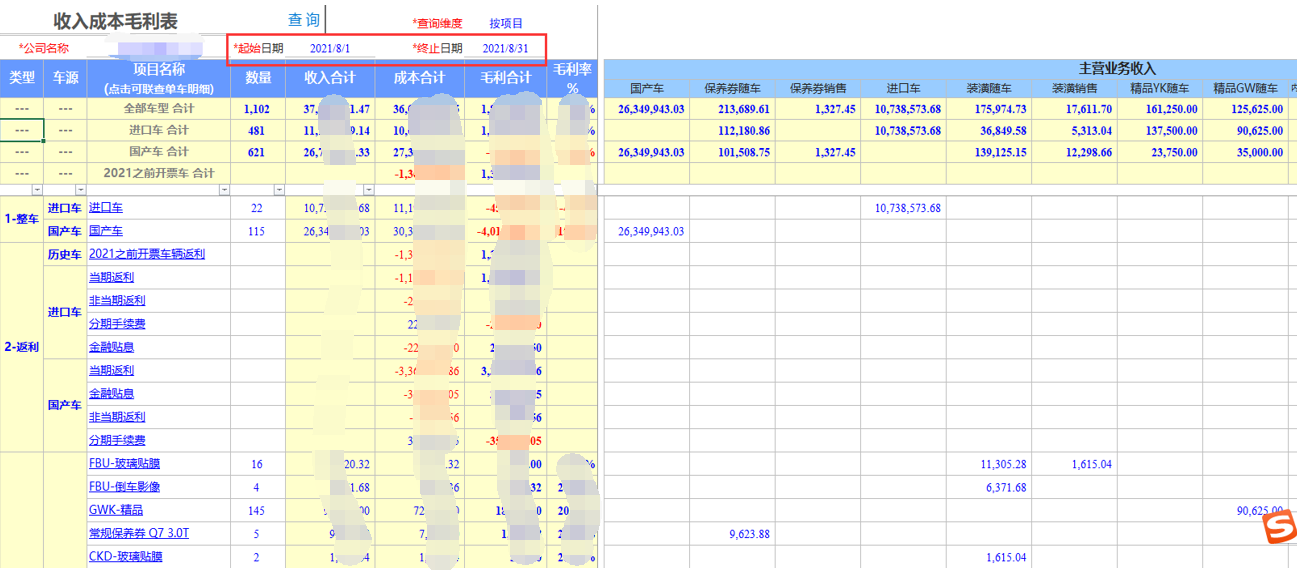This screenshot has height=574, width=1297.
Task: Click the 查询 query button
Action: [304, 20]
